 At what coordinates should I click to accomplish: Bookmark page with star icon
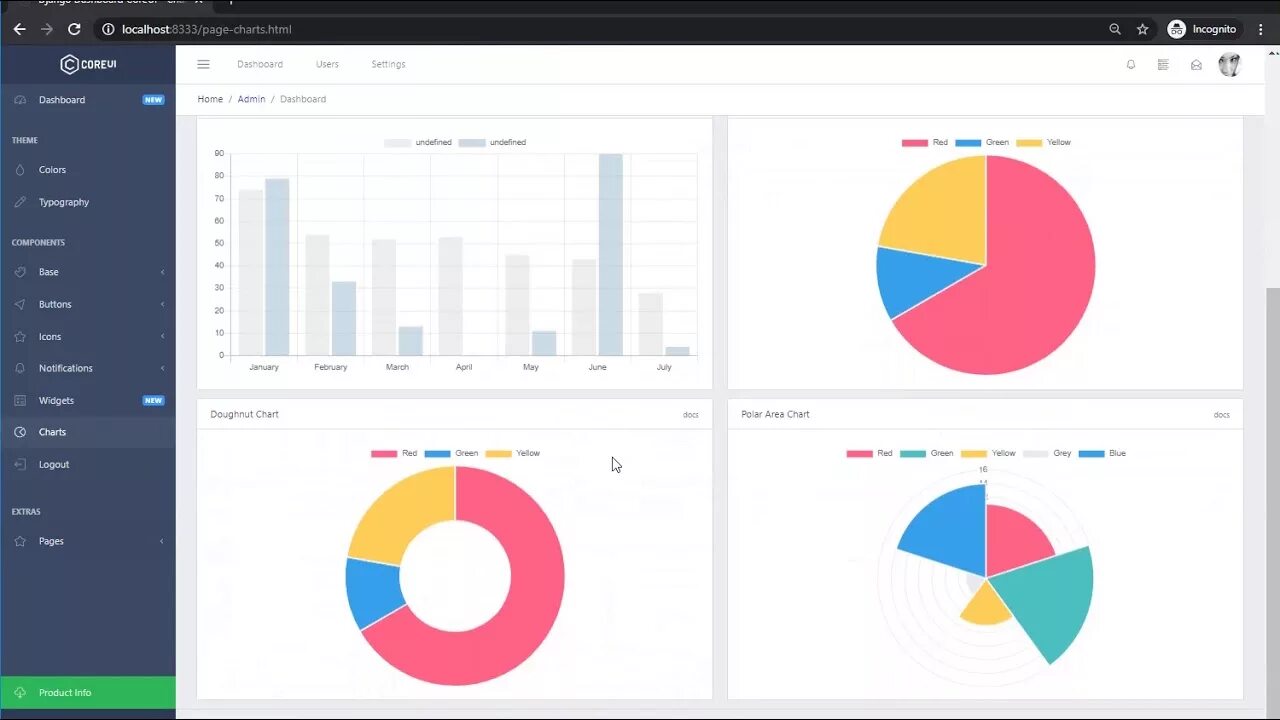1142,29
